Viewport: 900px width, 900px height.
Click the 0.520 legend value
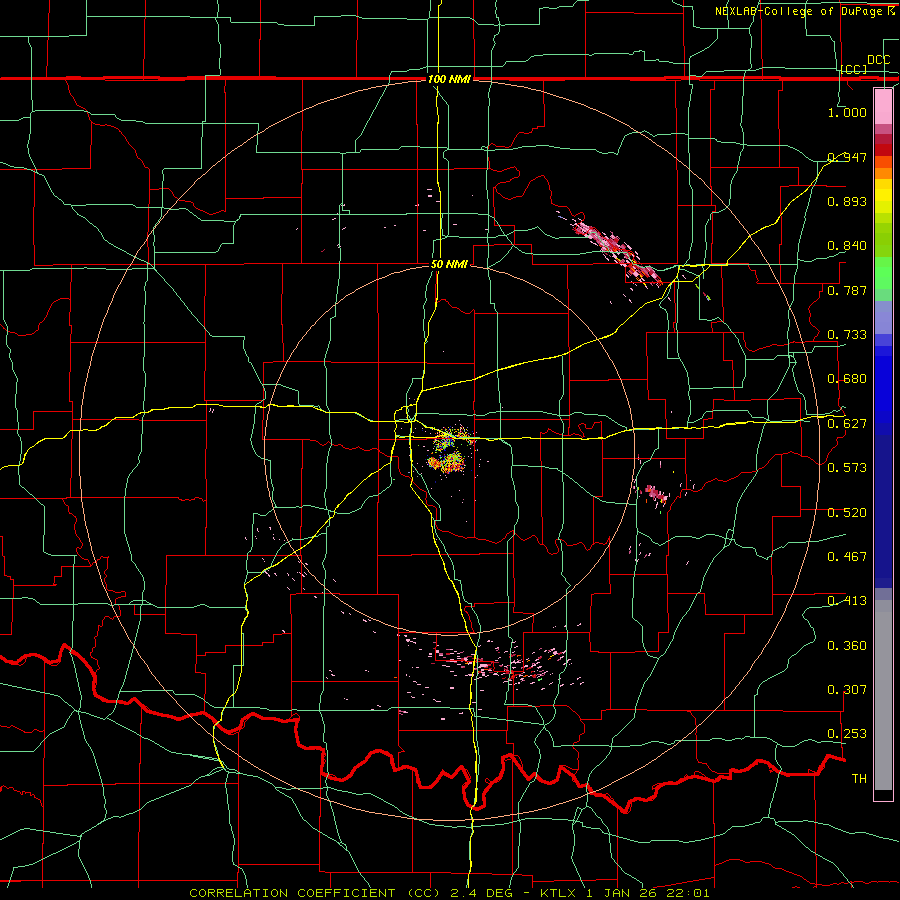pyautogui.click(x=847, y=513)
